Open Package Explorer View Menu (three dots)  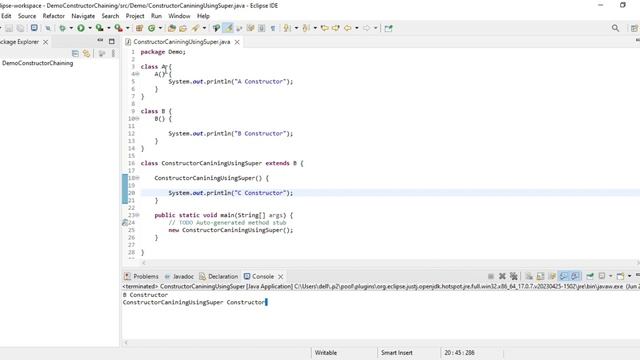[113, 53]
